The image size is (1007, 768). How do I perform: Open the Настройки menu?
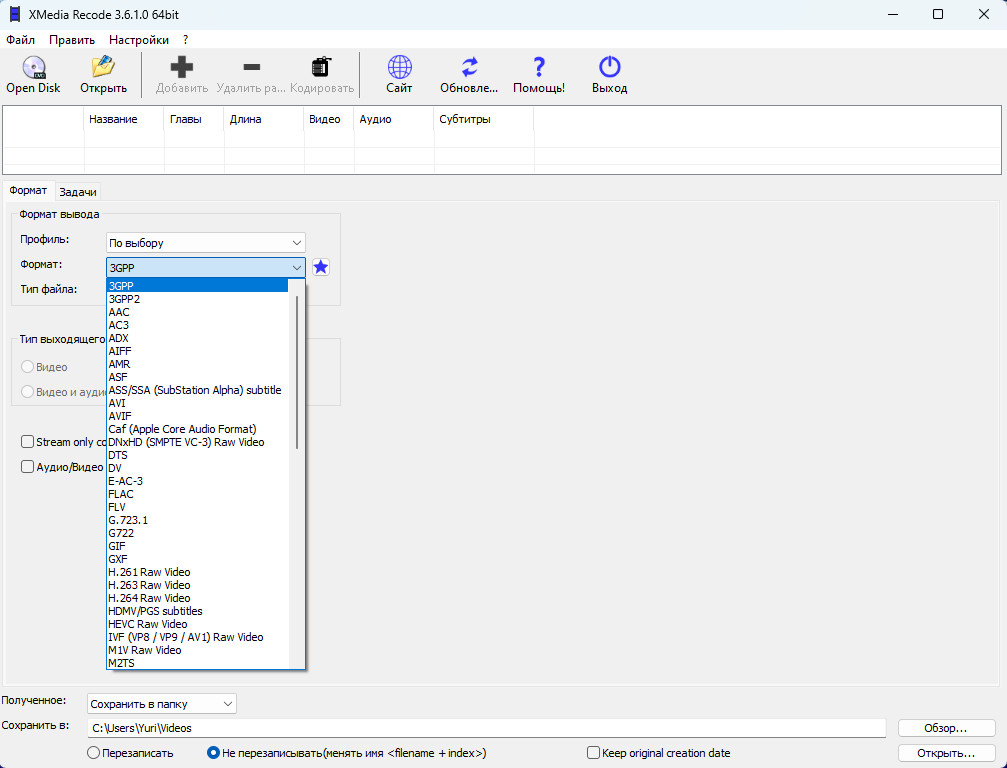(139, 40)
